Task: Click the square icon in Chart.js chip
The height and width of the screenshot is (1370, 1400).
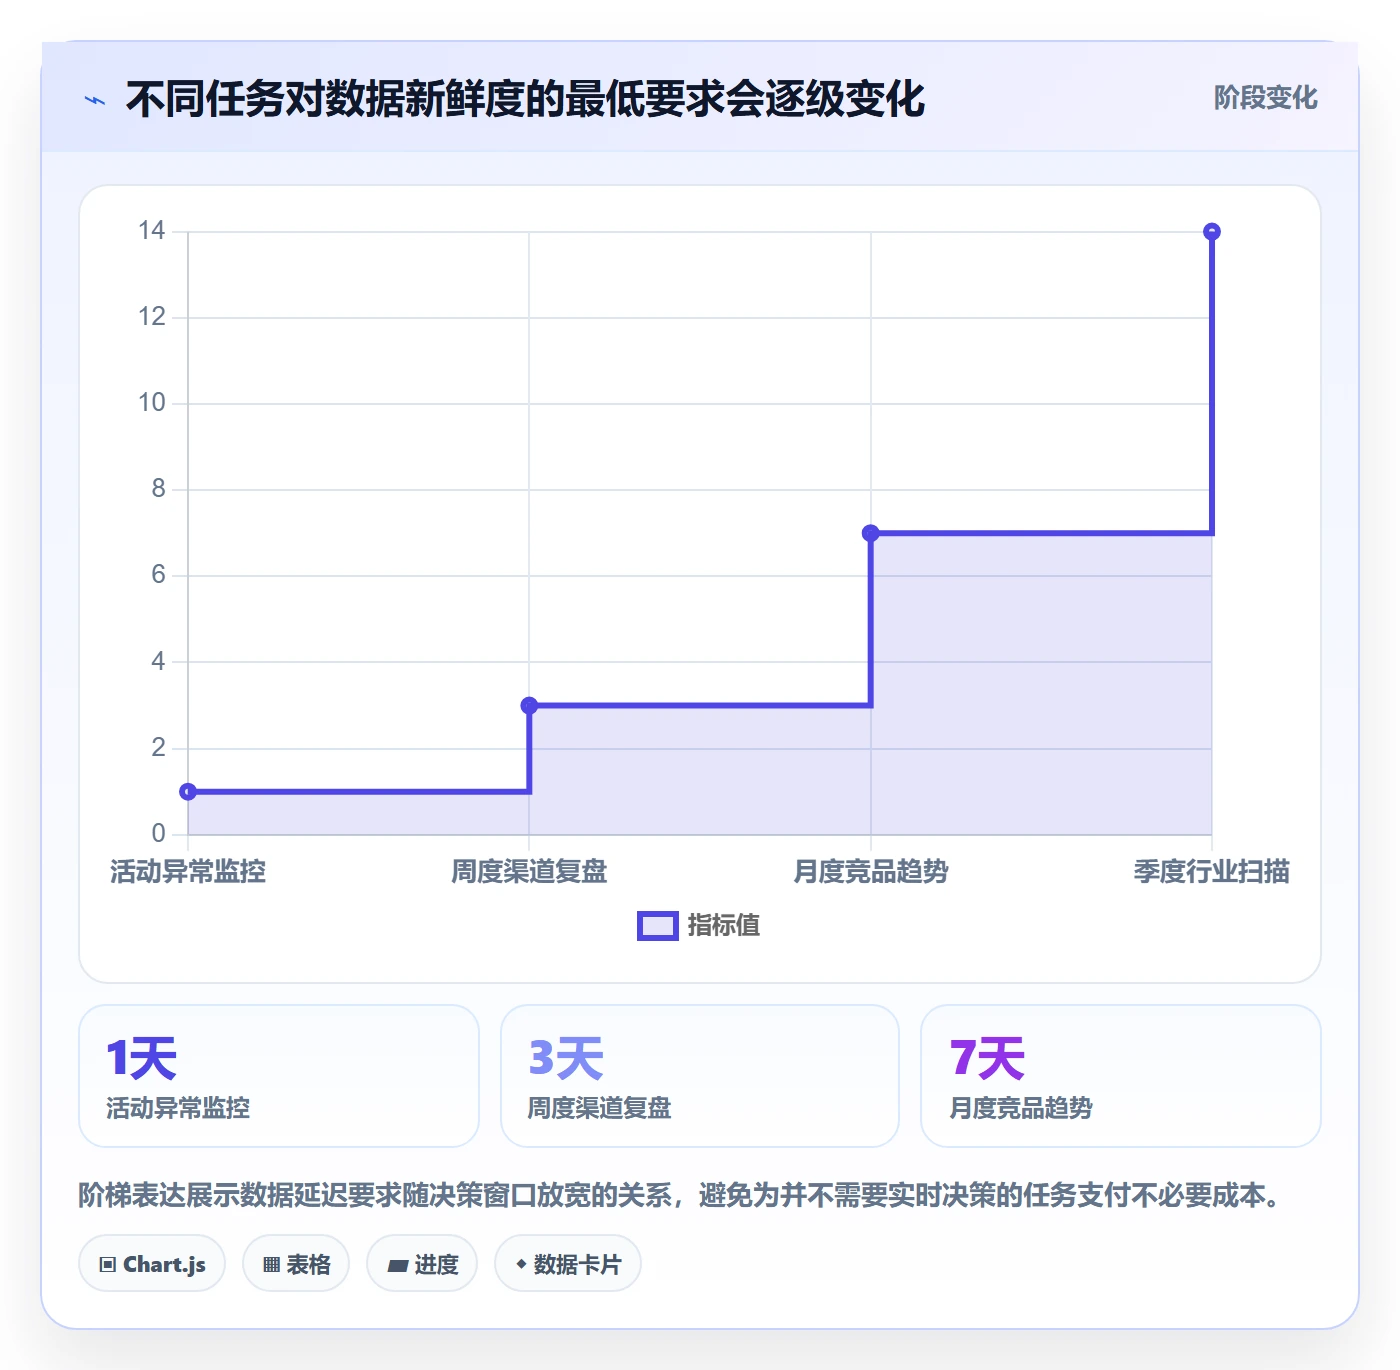Action: click(108, 1265)
